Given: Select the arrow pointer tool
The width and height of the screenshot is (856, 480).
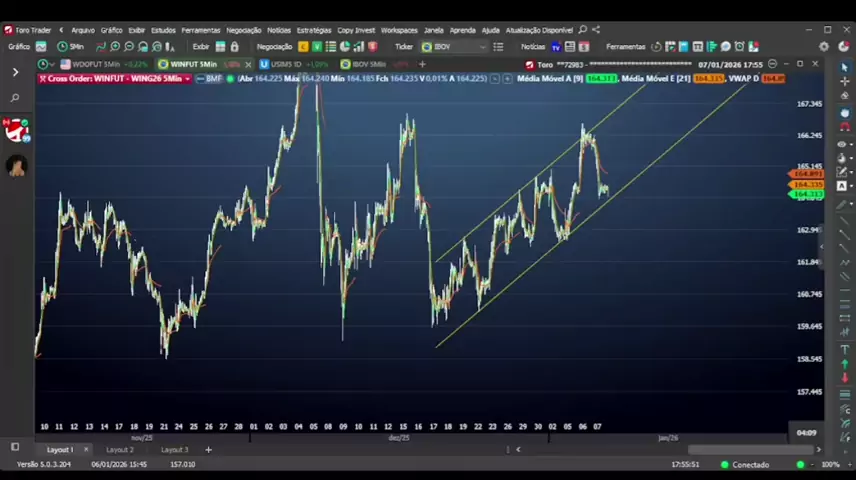Looking at the screenshot, I should click(x=845, y=66).
